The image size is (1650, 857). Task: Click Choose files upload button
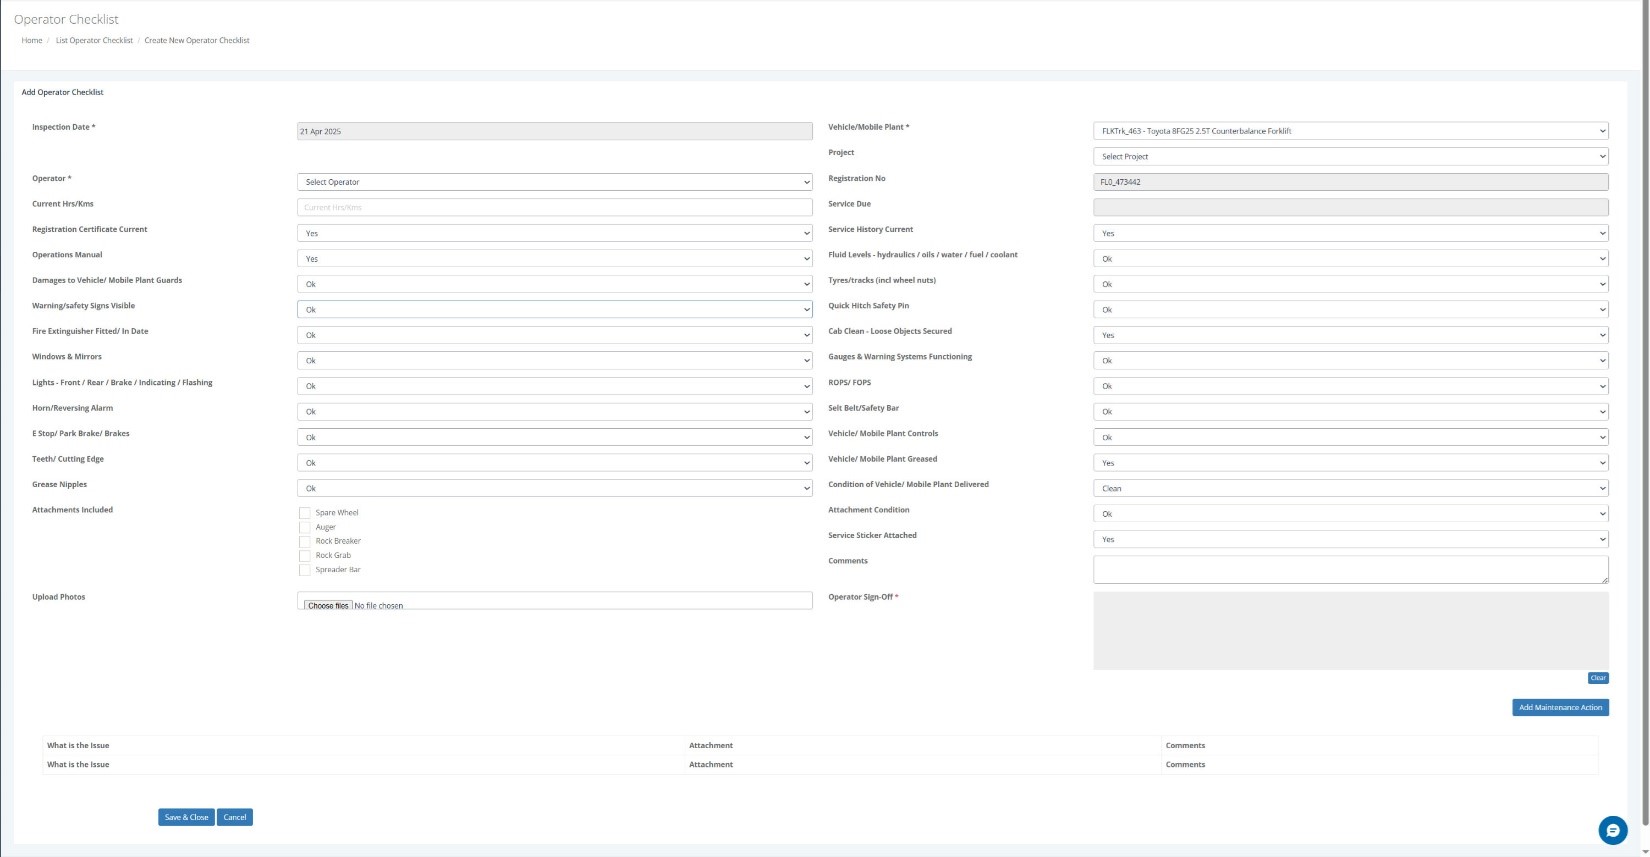pos(328,605)
